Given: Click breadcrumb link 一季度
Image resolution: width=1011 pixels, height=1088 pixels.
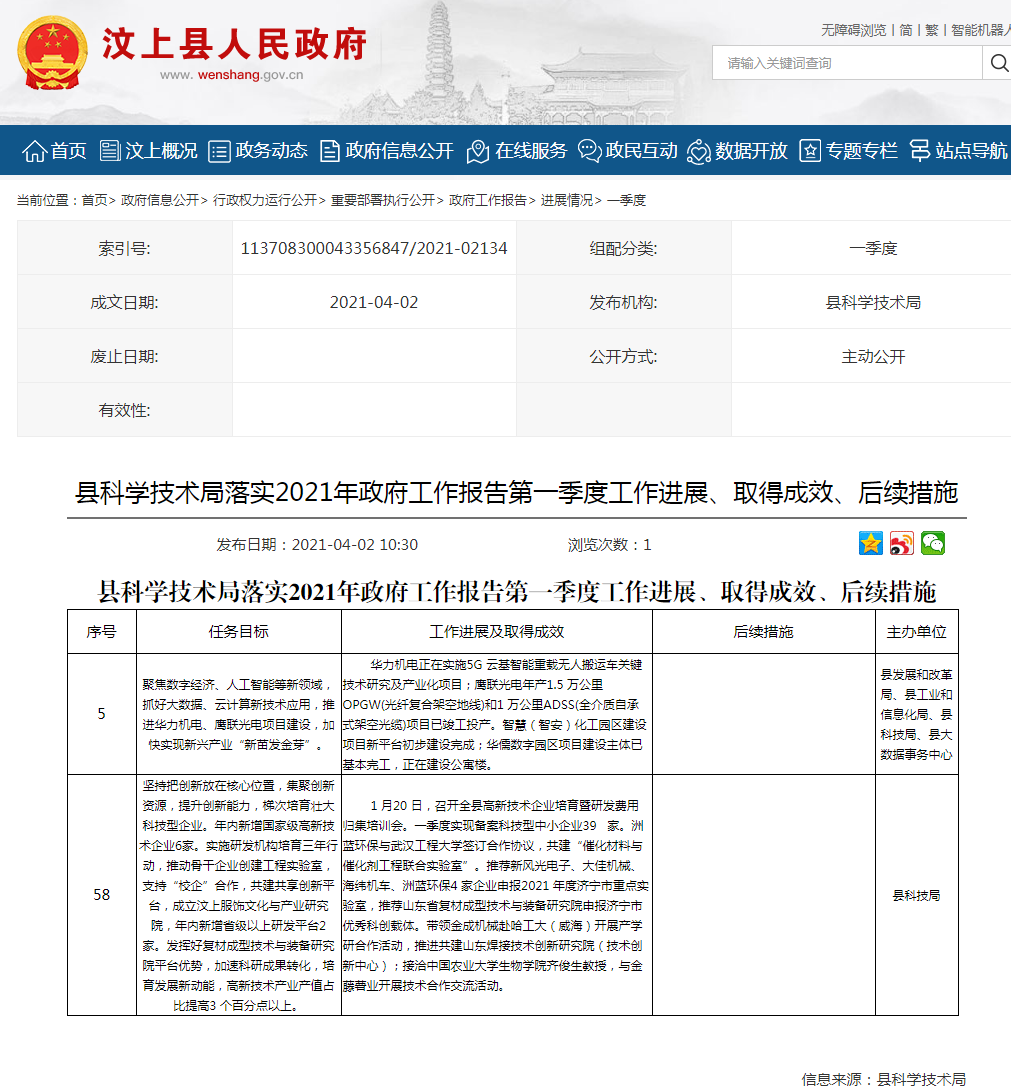Looking at the screenshot, I should [x=626, y=200].
